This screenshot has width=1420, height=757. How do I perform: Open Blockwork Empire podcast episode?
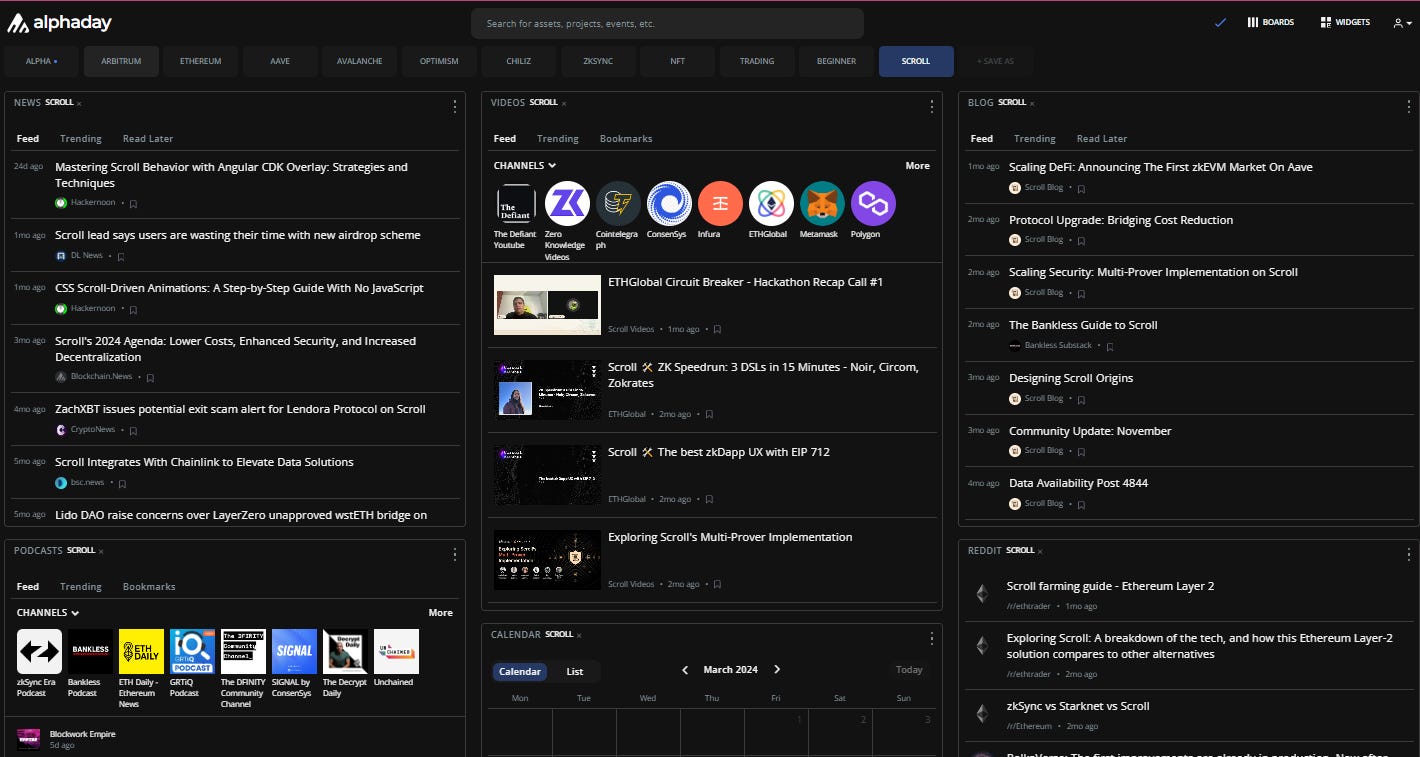(82, 734)
